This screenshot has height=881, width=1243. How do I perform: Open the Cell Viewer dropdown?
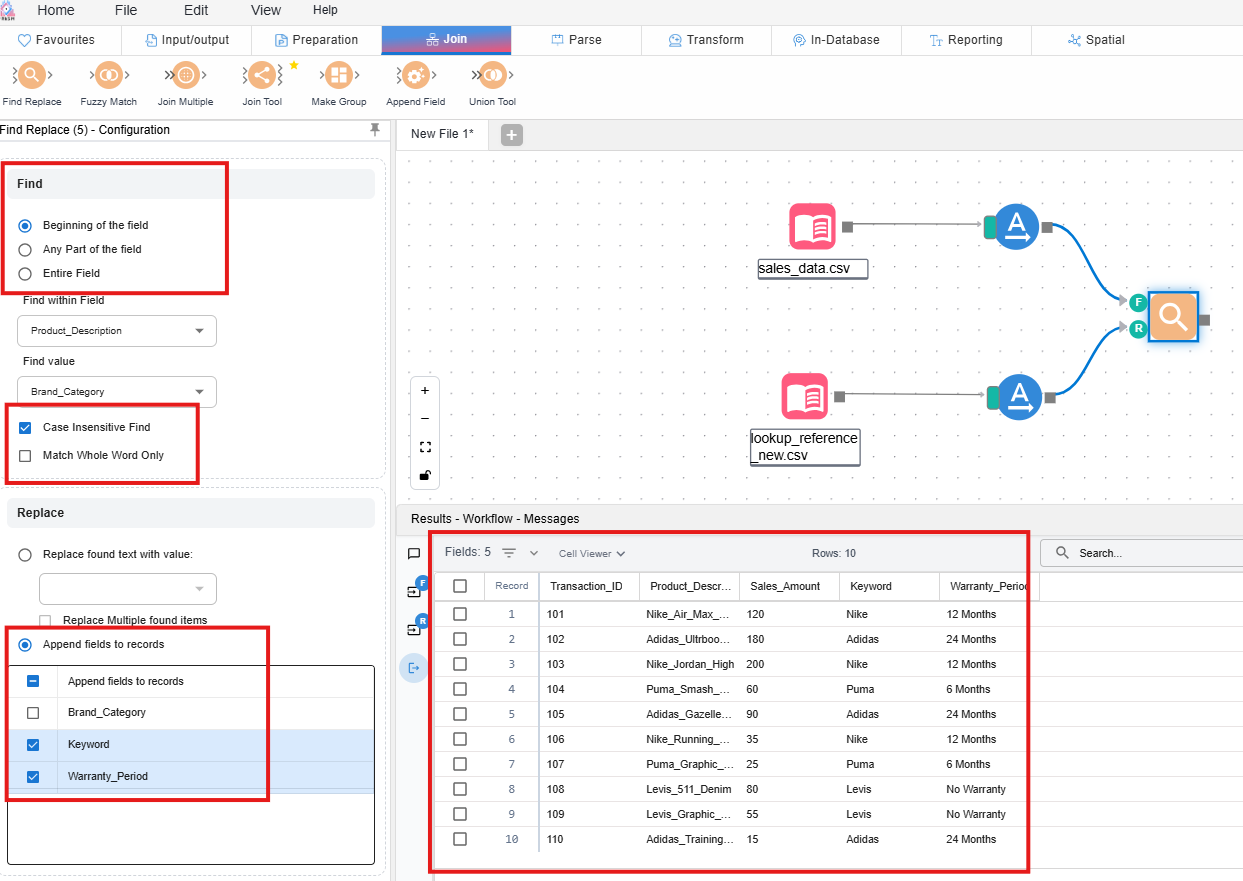click(x=592, y=554)
